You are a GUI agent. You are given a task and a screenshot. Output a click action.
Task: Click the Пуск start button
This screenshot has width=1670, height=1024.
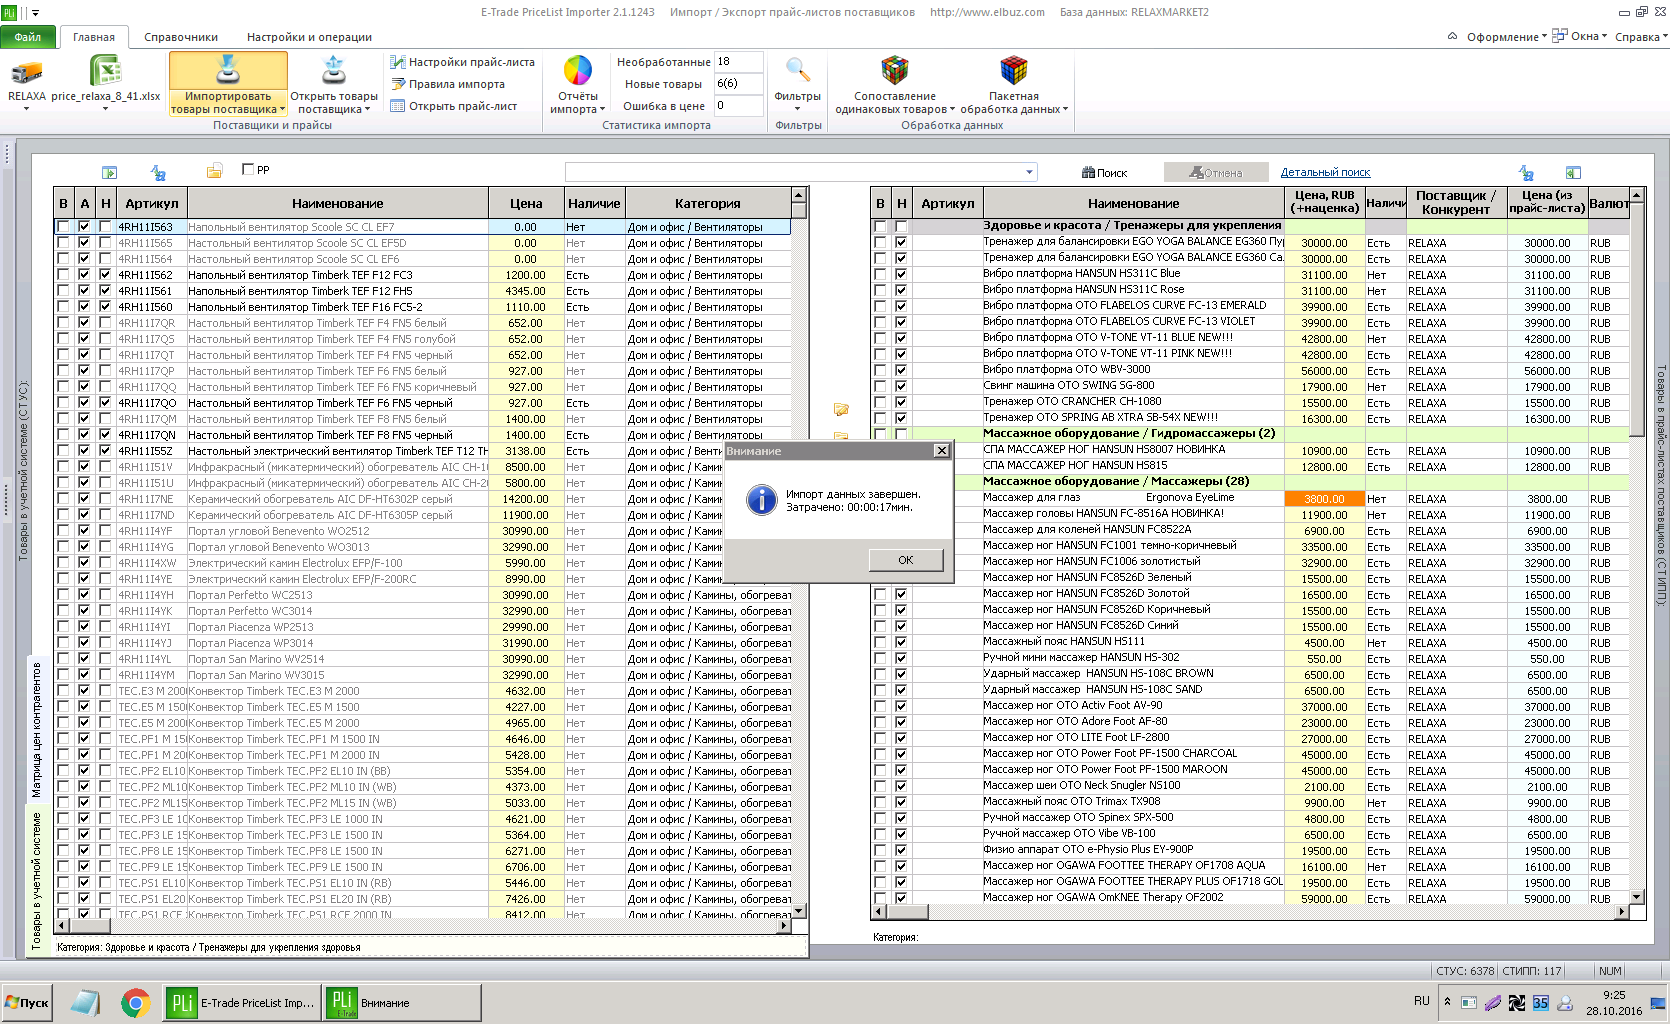[27, 1003]
